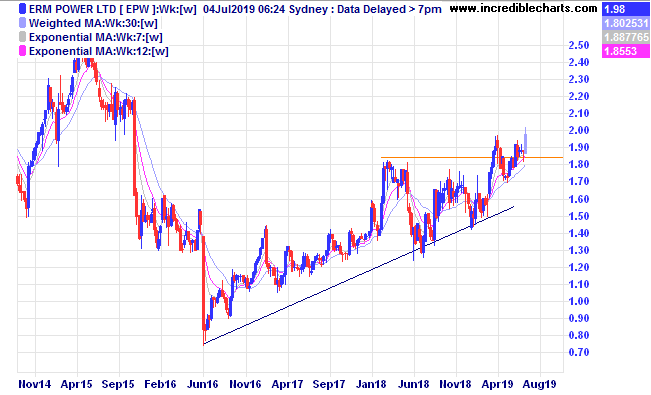
Task: Select the 'ERM POWER LTD [ EPW ]:Wk:[w]' title
Action: pos(113,9)
